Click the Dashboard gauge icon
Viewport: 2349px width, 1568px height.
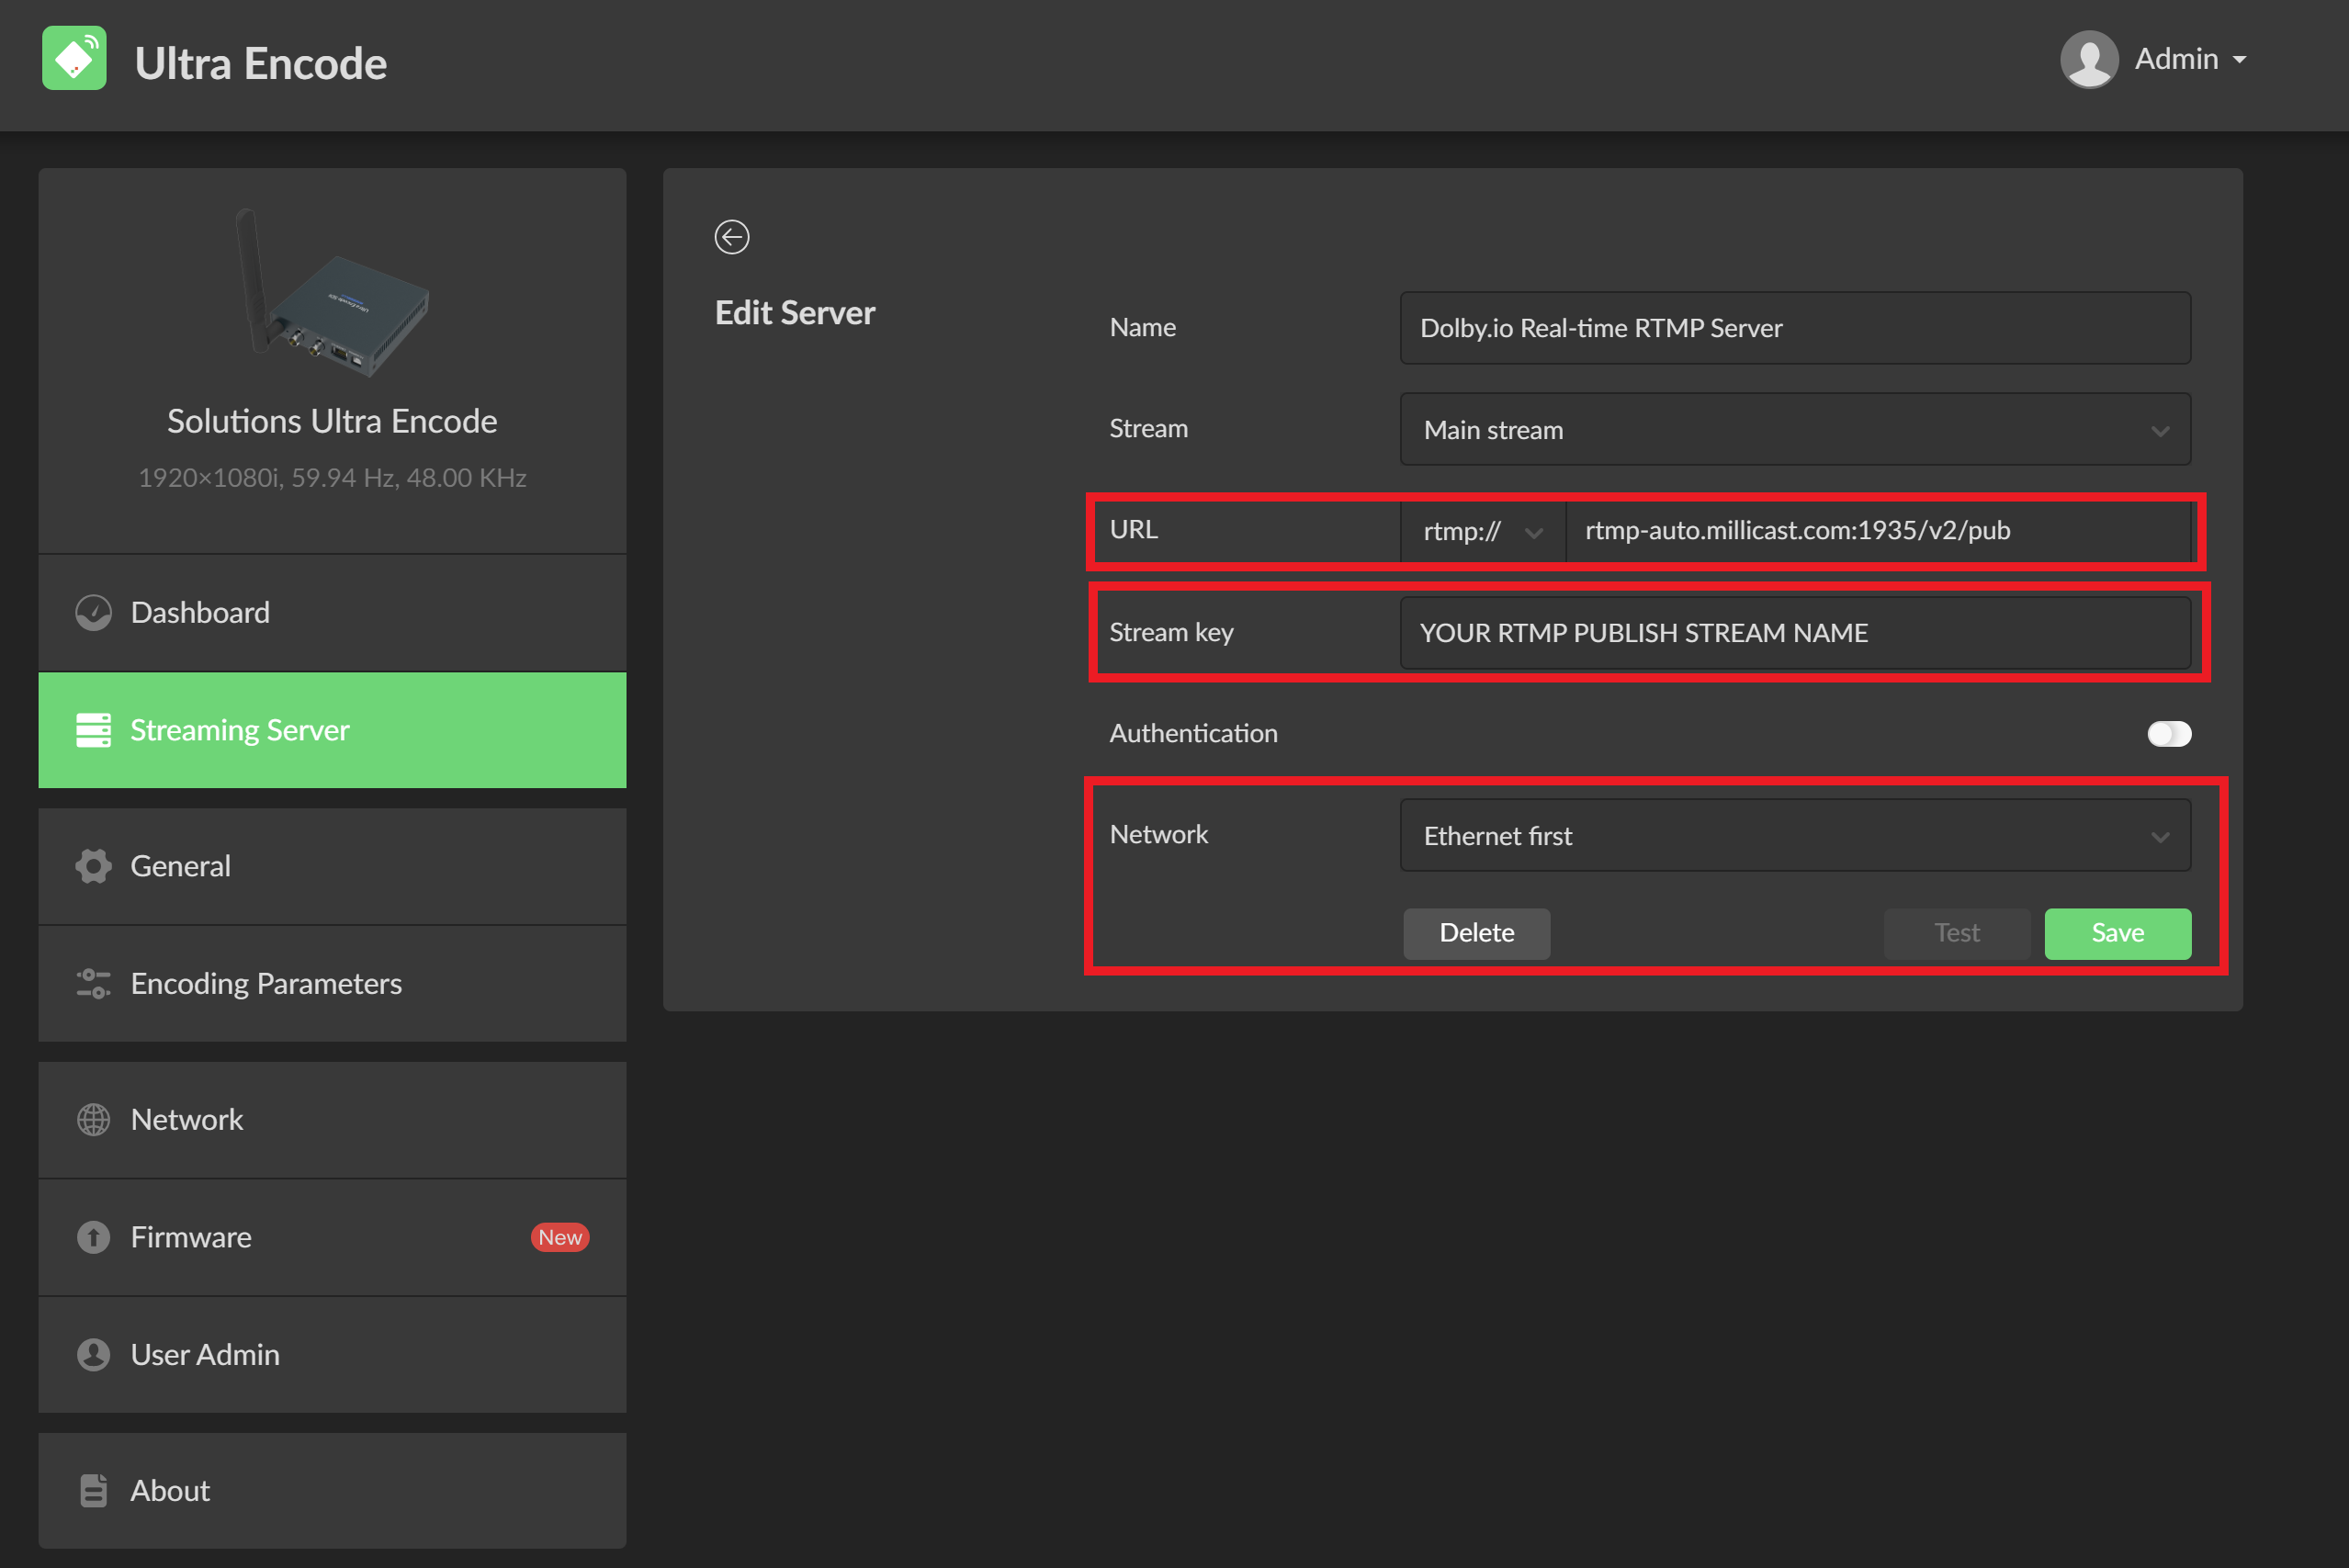point(94,612)
